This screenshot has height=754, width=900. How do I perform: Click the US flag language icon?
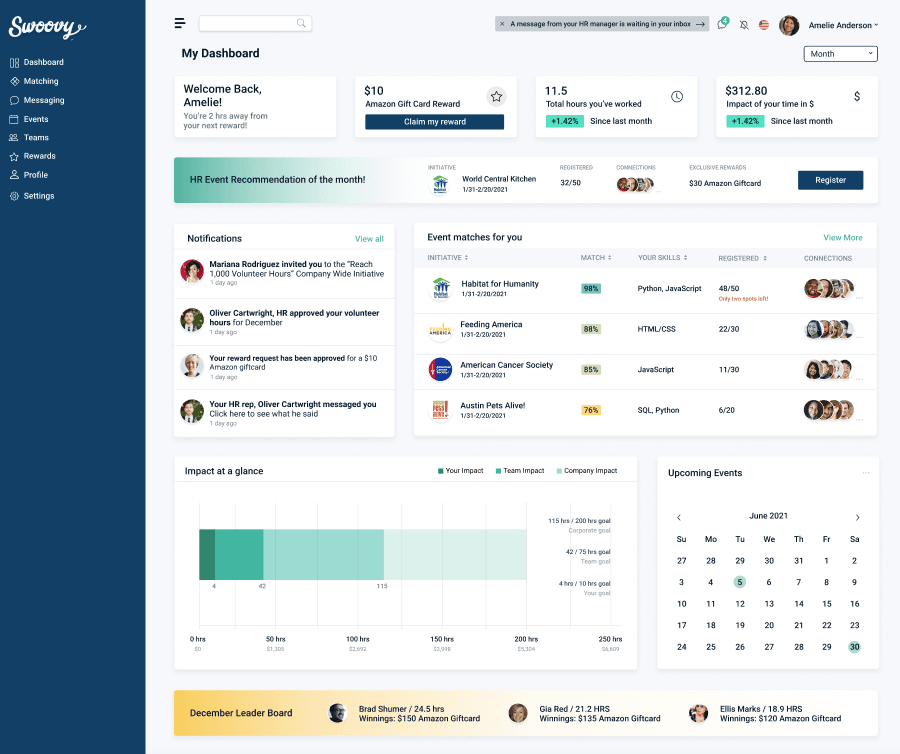pos(763,25)
